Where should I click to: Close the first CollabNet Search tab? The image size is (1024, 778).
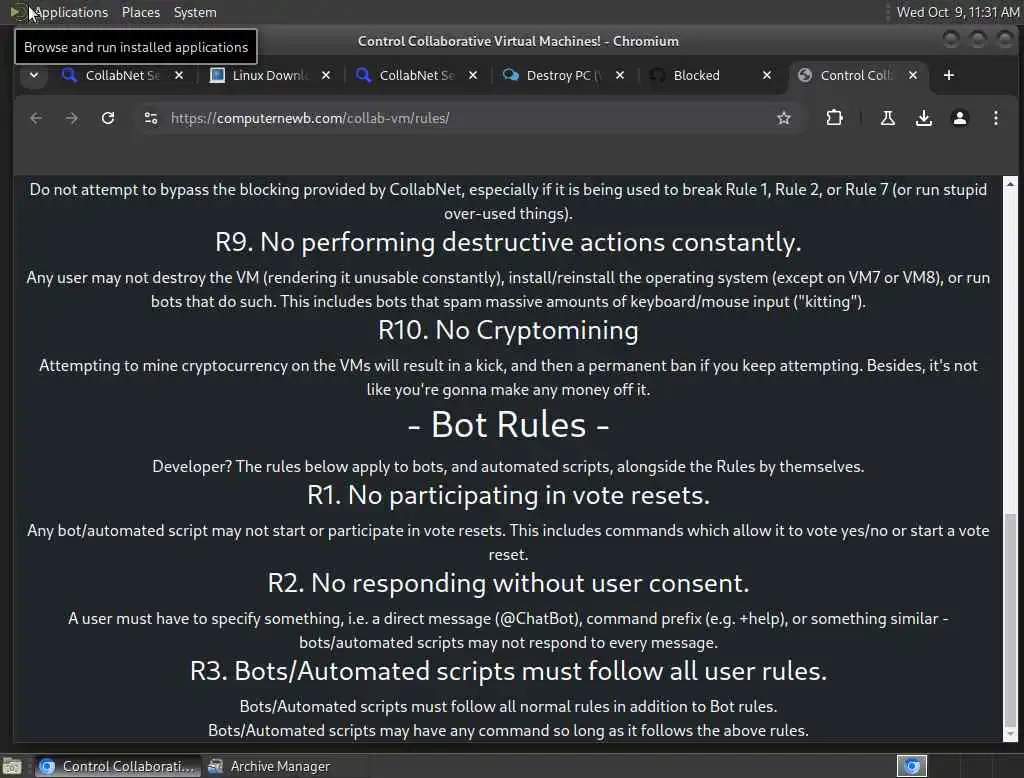(x=179, y=75)
